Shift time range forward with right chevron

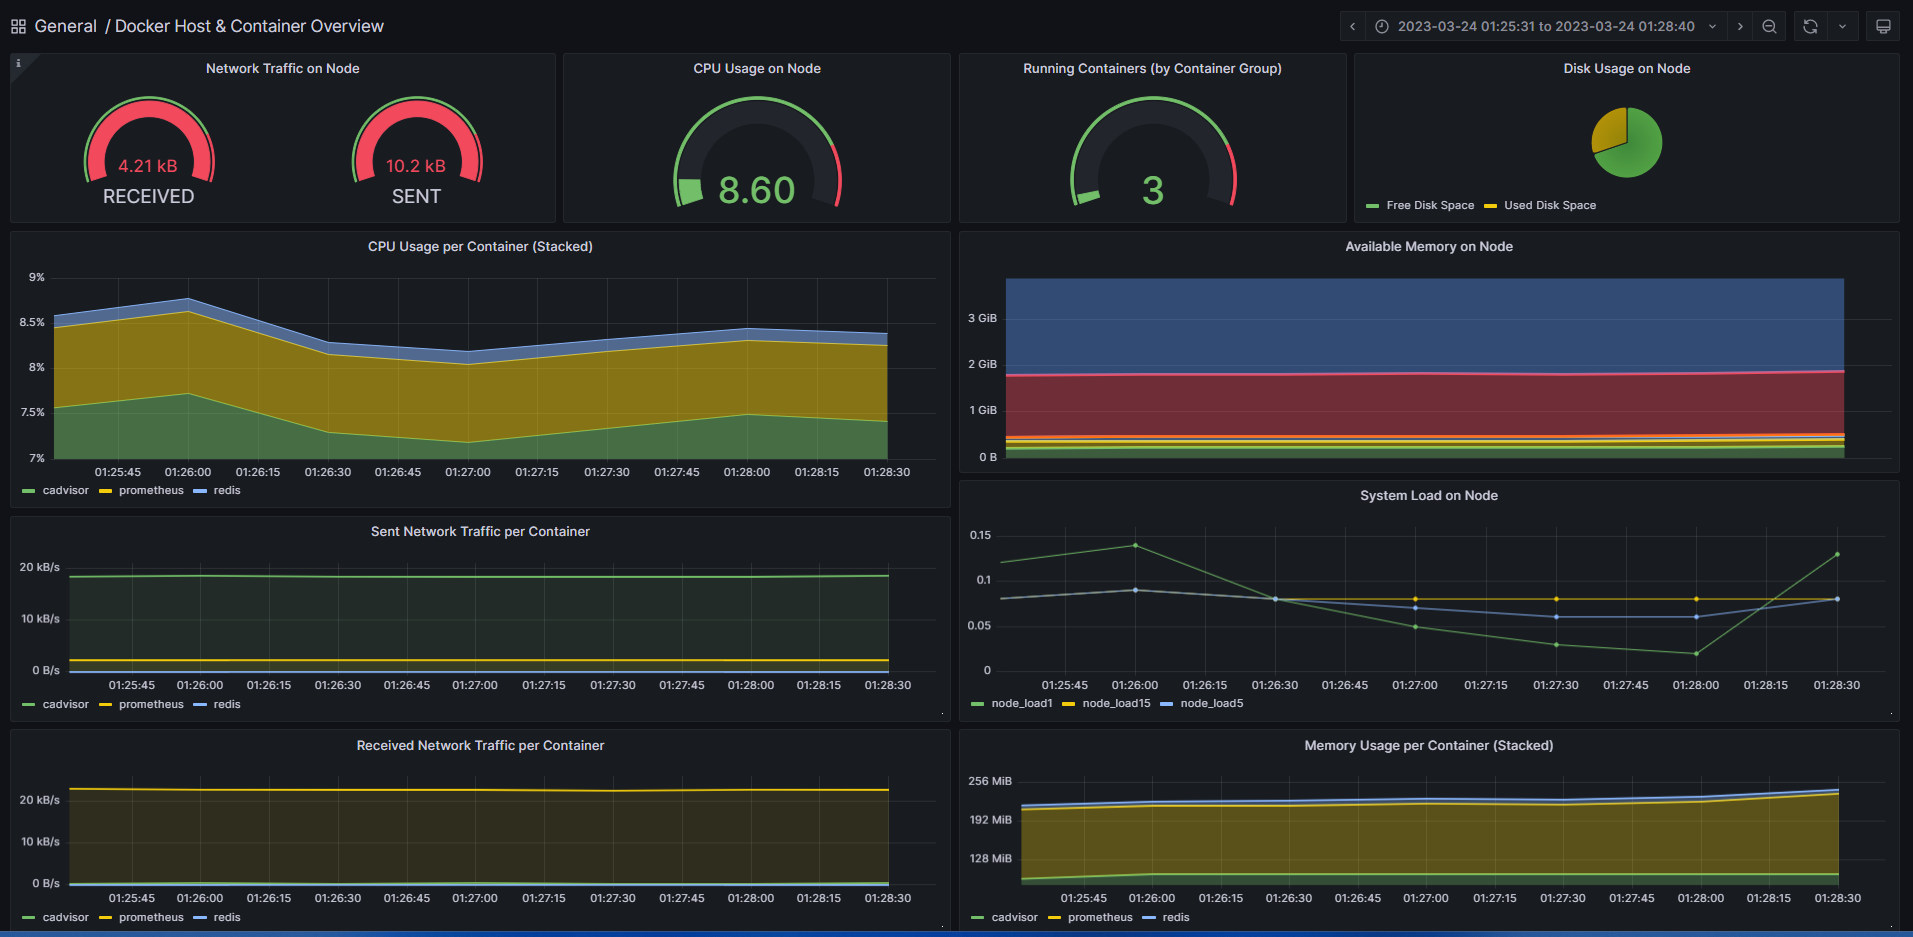click(1740, 27)
